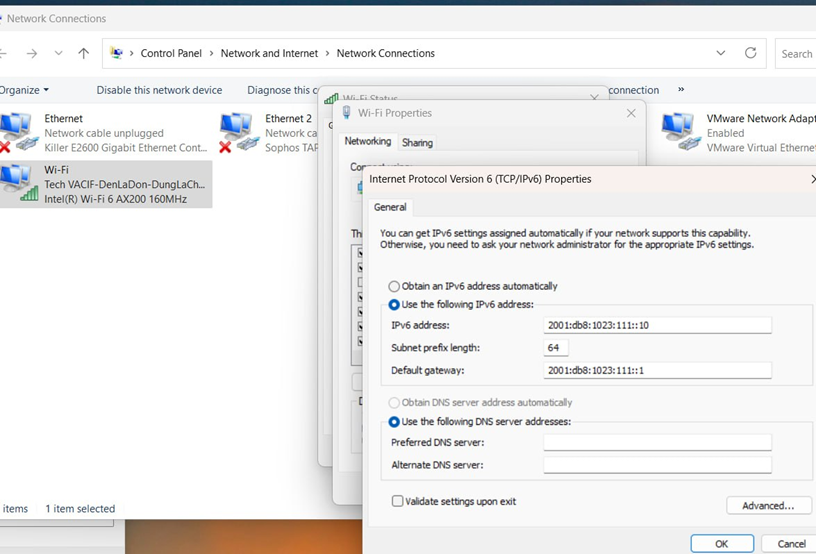Show more toolbar commands overflow chevron
This screenshot has height=554, width=816.
(681, 89)
